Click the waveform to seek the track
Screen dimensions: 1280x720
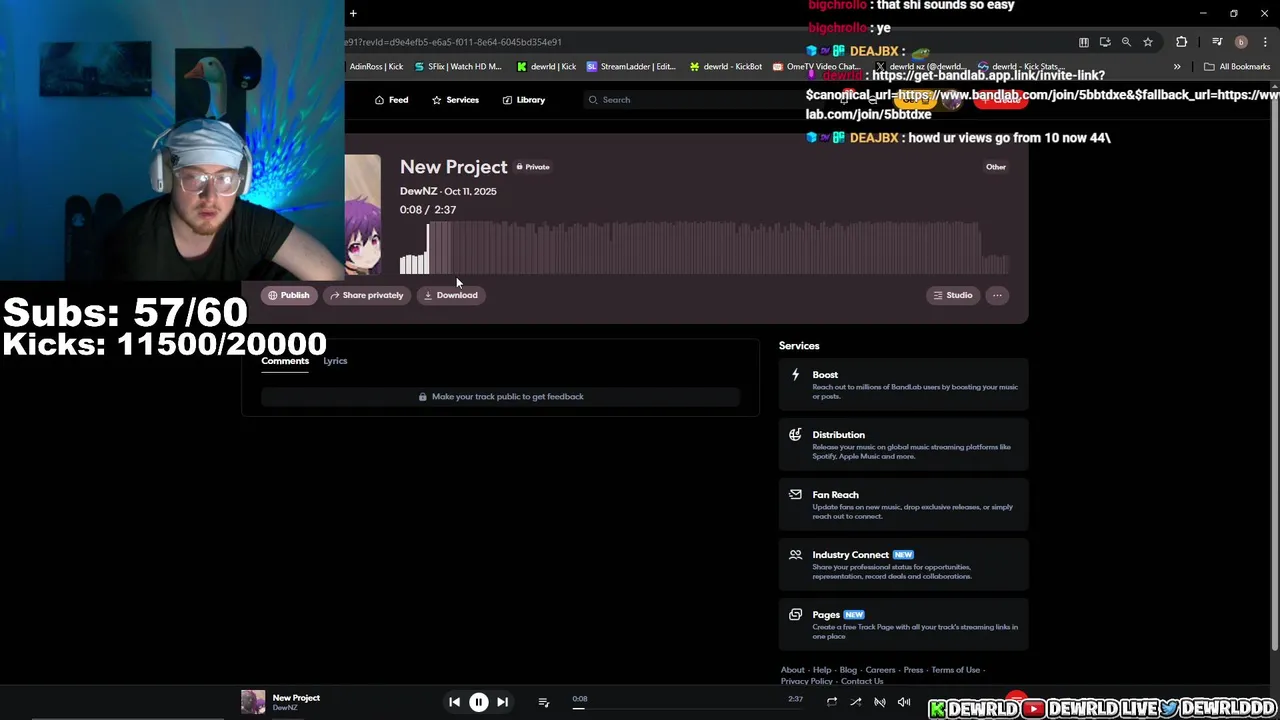tap(704, 248)
